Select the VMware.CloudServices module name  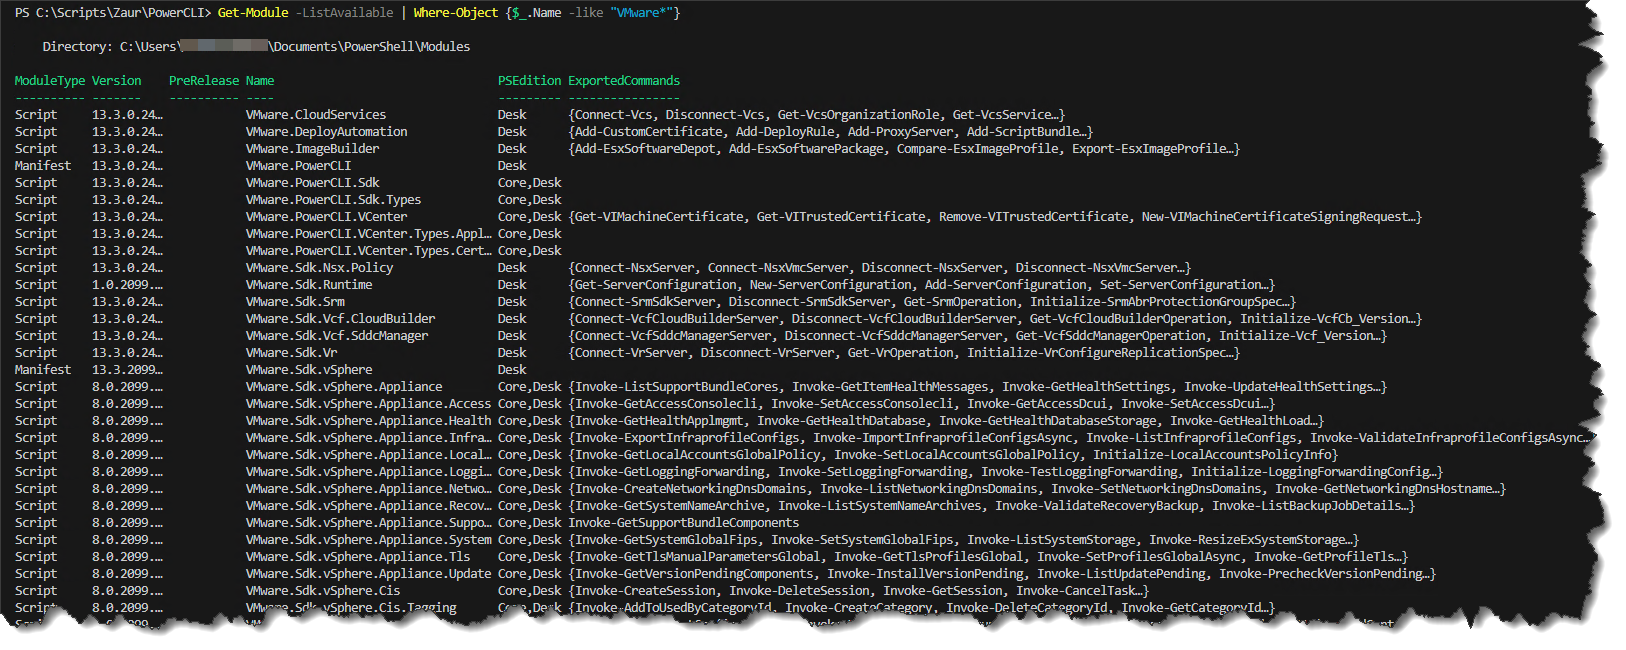point(316,115)
